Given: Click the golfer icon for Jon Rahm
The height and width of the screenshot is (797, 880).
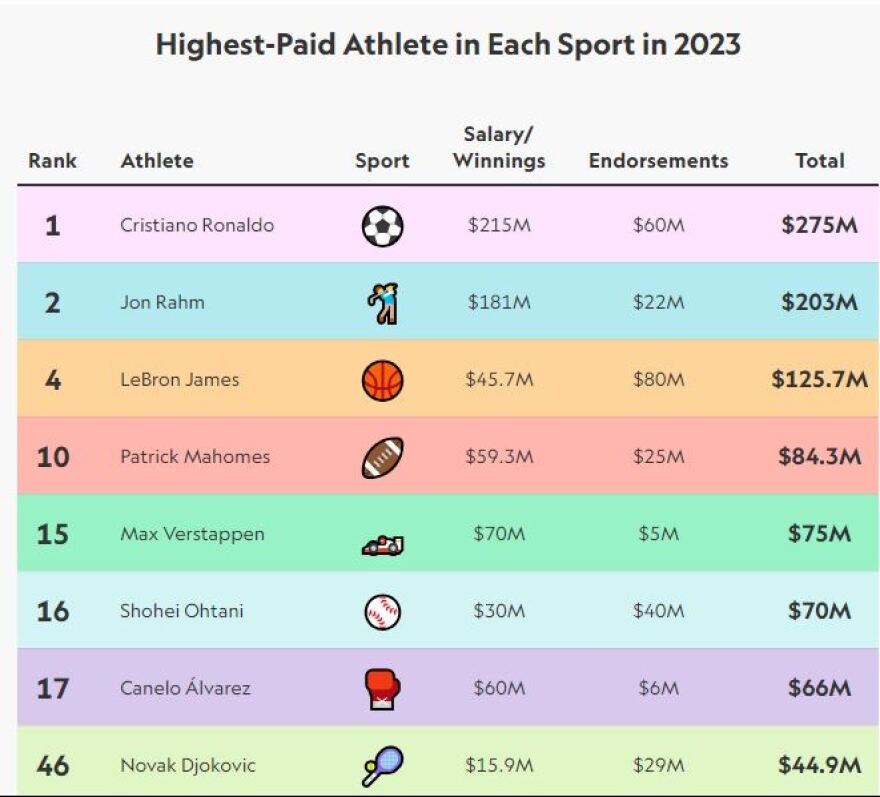Looking at the screenshot, I should pyautogui.click(x=382, y=302).
